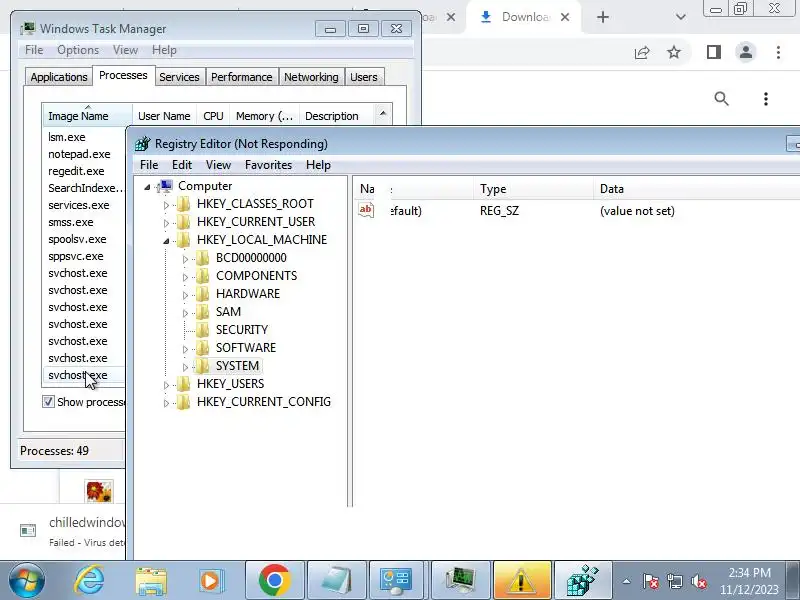Expand the SYSTEM key arrow
Viewport: 800px width, 600px height.
185,367
